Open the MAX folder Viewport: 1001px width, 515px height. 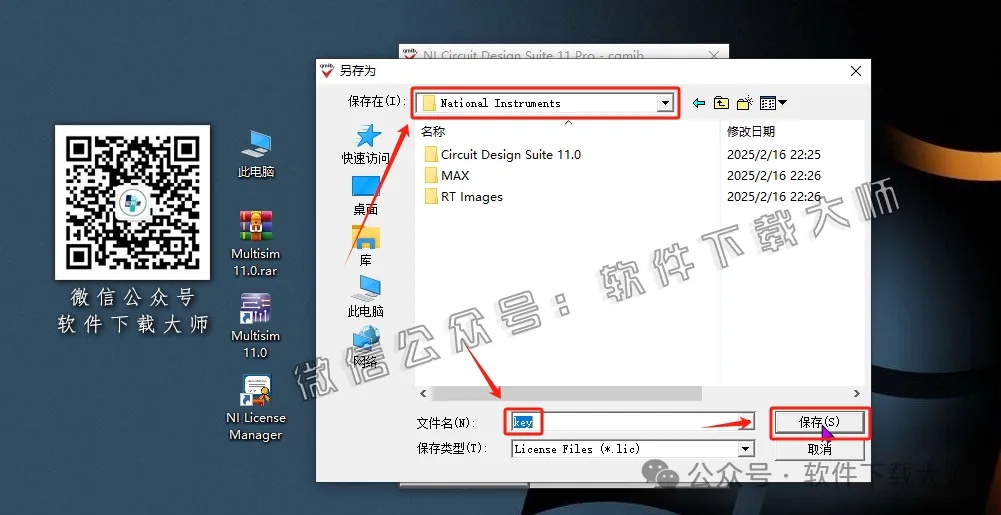[448, 175]
